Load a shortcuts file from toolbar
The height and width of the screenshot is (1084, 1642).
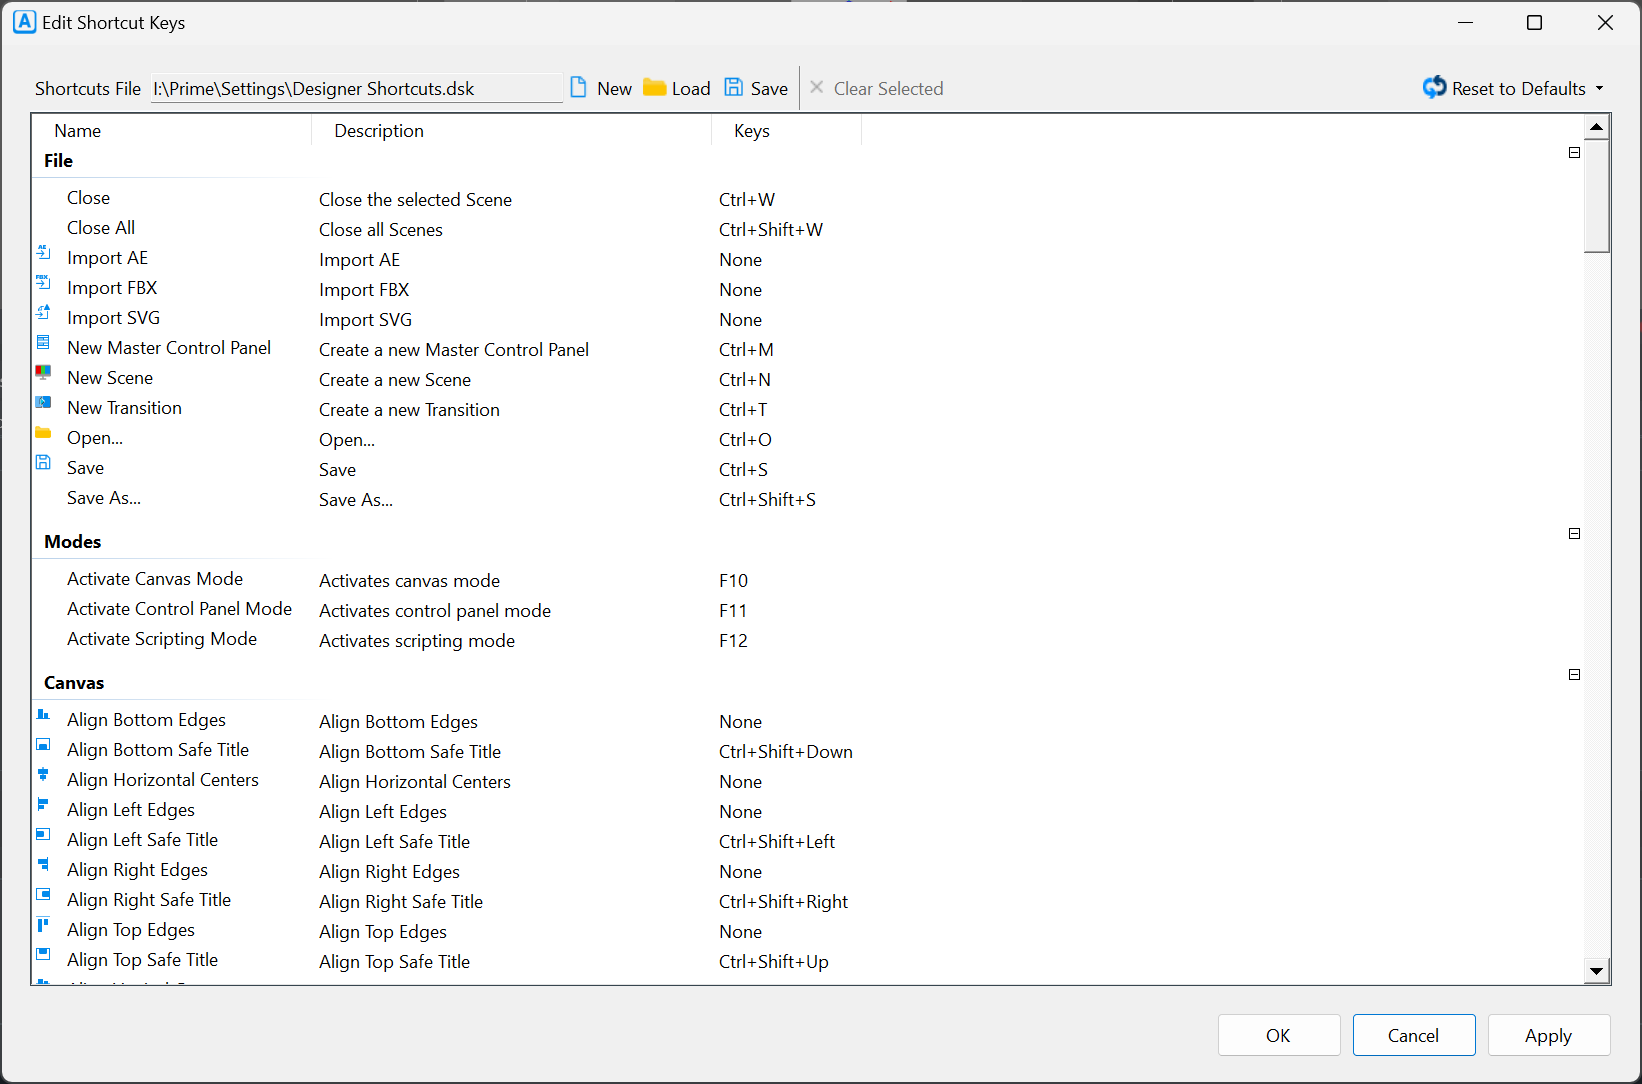click(x=677, y=89)
